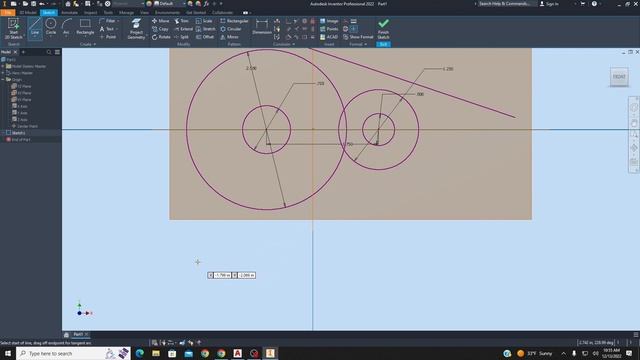Image resolution: width=640 pixels, height=360 pixels.
Task: Switch to the 3D Model tab
Action: click(28, 13)
